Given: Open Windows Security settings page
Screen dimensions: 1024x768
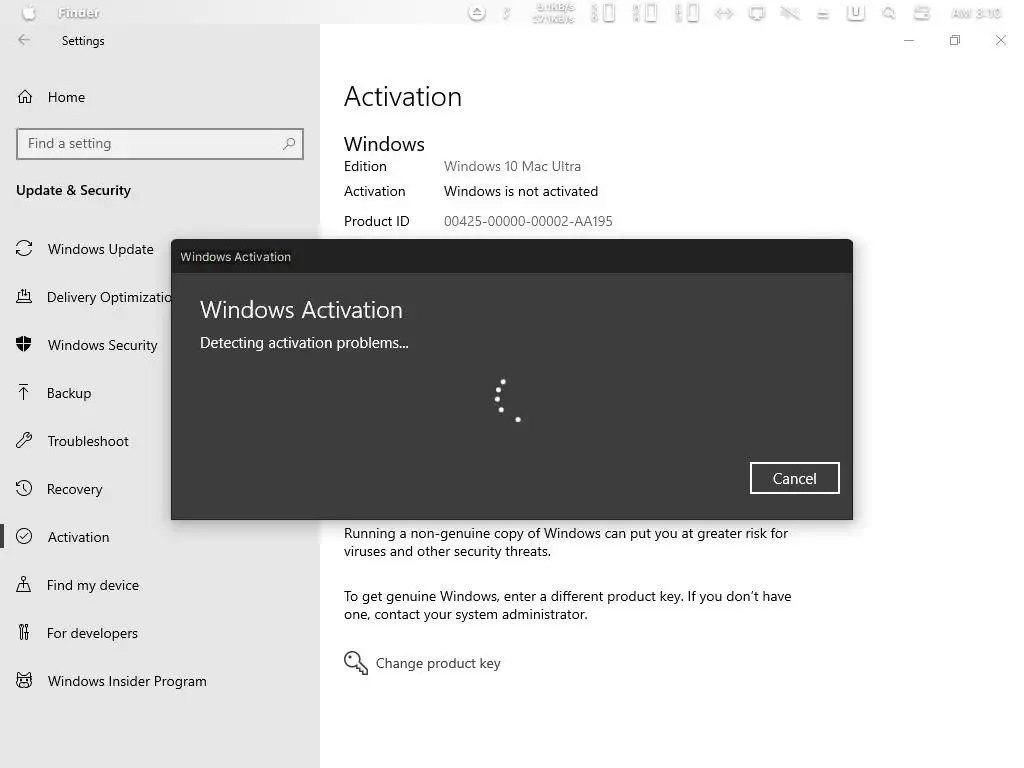Looking at the screenshot, I should [103, 345].
